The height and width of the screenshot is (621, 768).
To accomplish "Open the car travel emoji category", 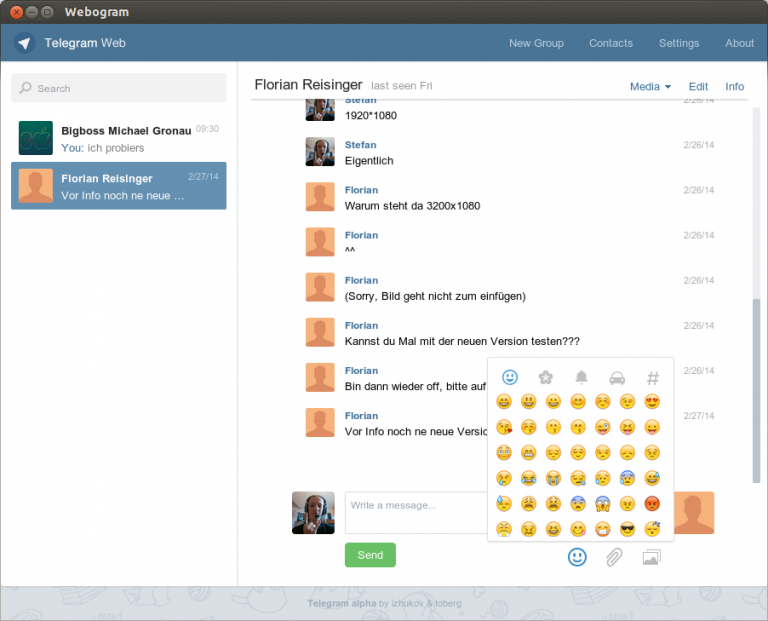I will (617, 378).
